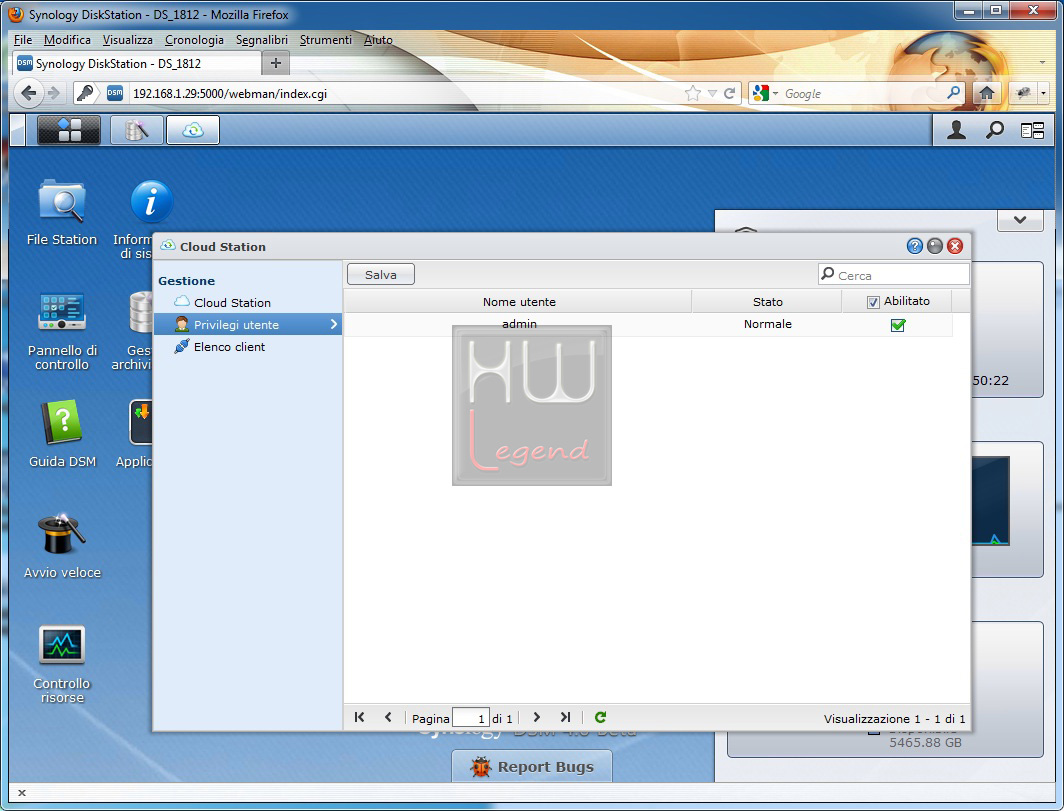Sort by Stato column header

(x=767, y=302)
